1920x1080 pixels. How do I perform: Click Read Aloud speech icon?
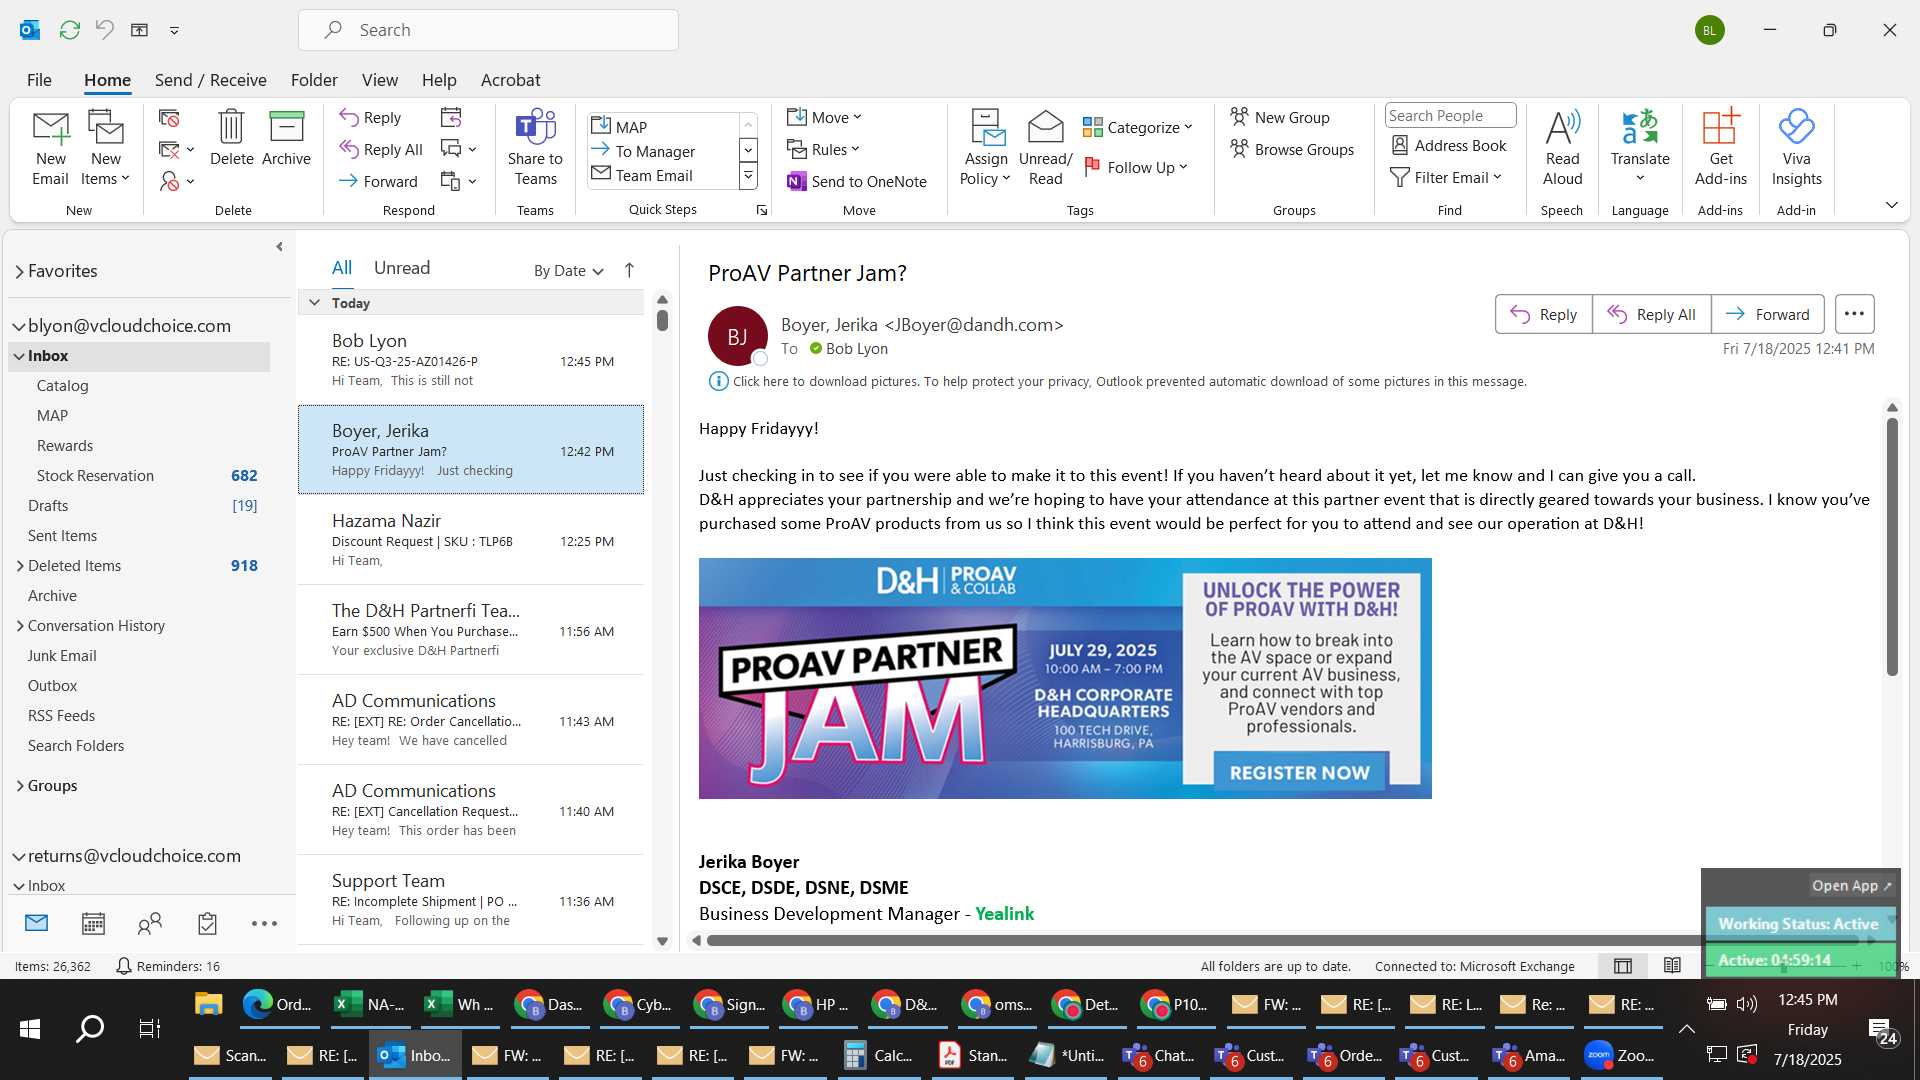click(x=1562, y=148)
